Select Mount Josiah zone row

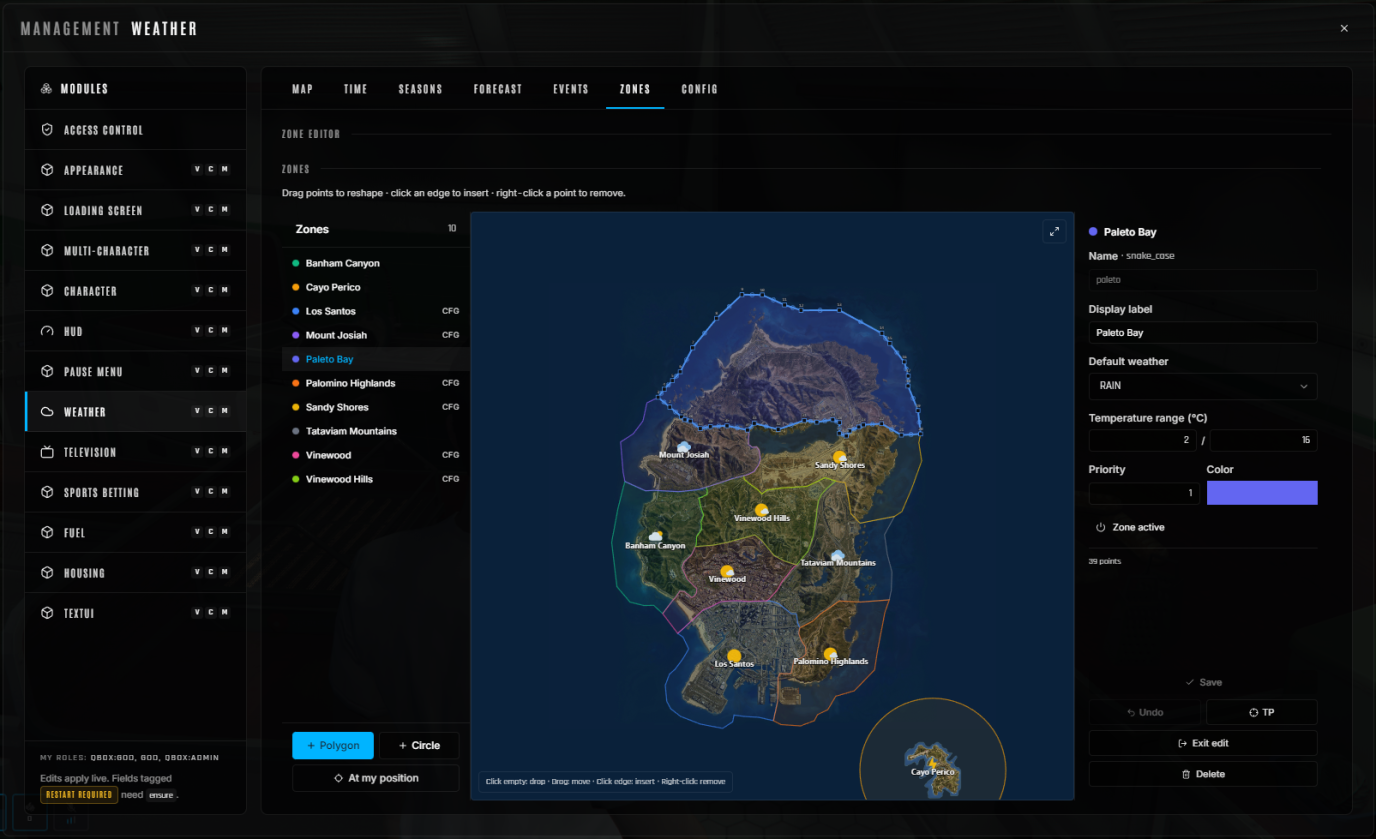pos(375,335)
